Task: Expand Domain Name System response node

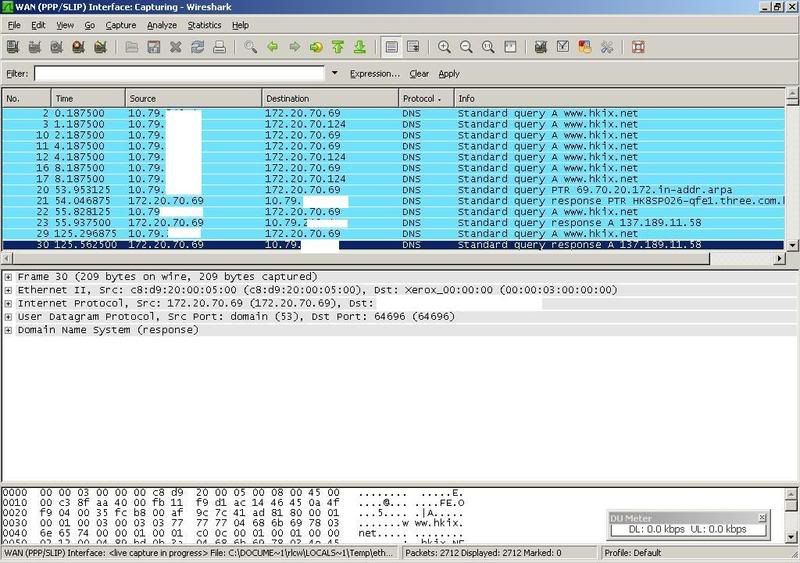Action: (8, 330)
